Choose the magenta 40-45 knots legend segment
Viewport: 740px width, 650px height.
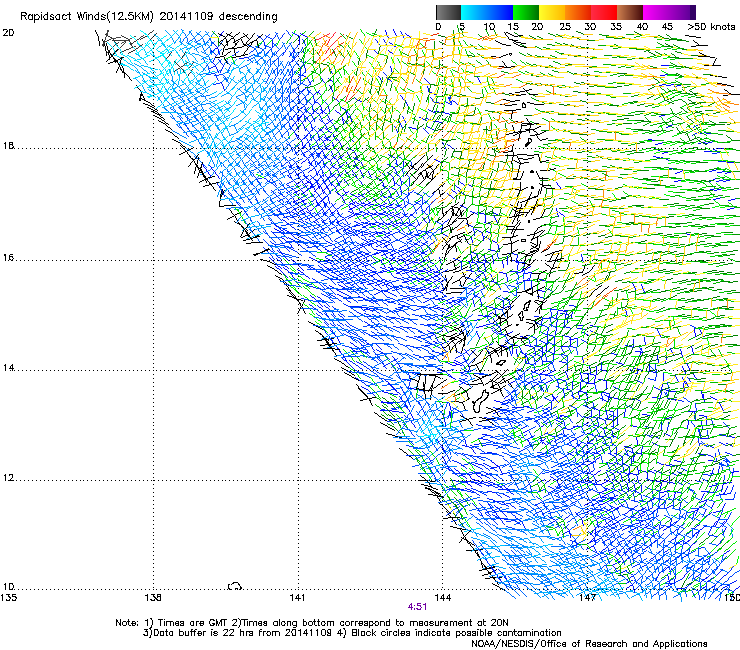coord(656,12)
